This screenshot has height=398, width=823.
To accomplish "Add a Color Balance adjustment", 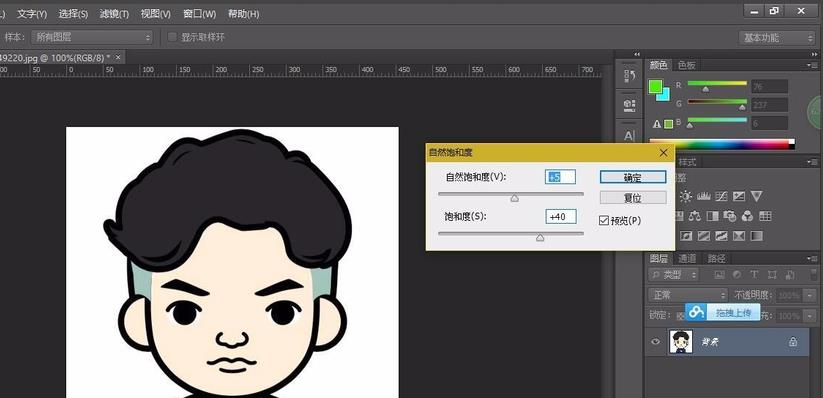I will pyautogui.click(x=694, y=216).
